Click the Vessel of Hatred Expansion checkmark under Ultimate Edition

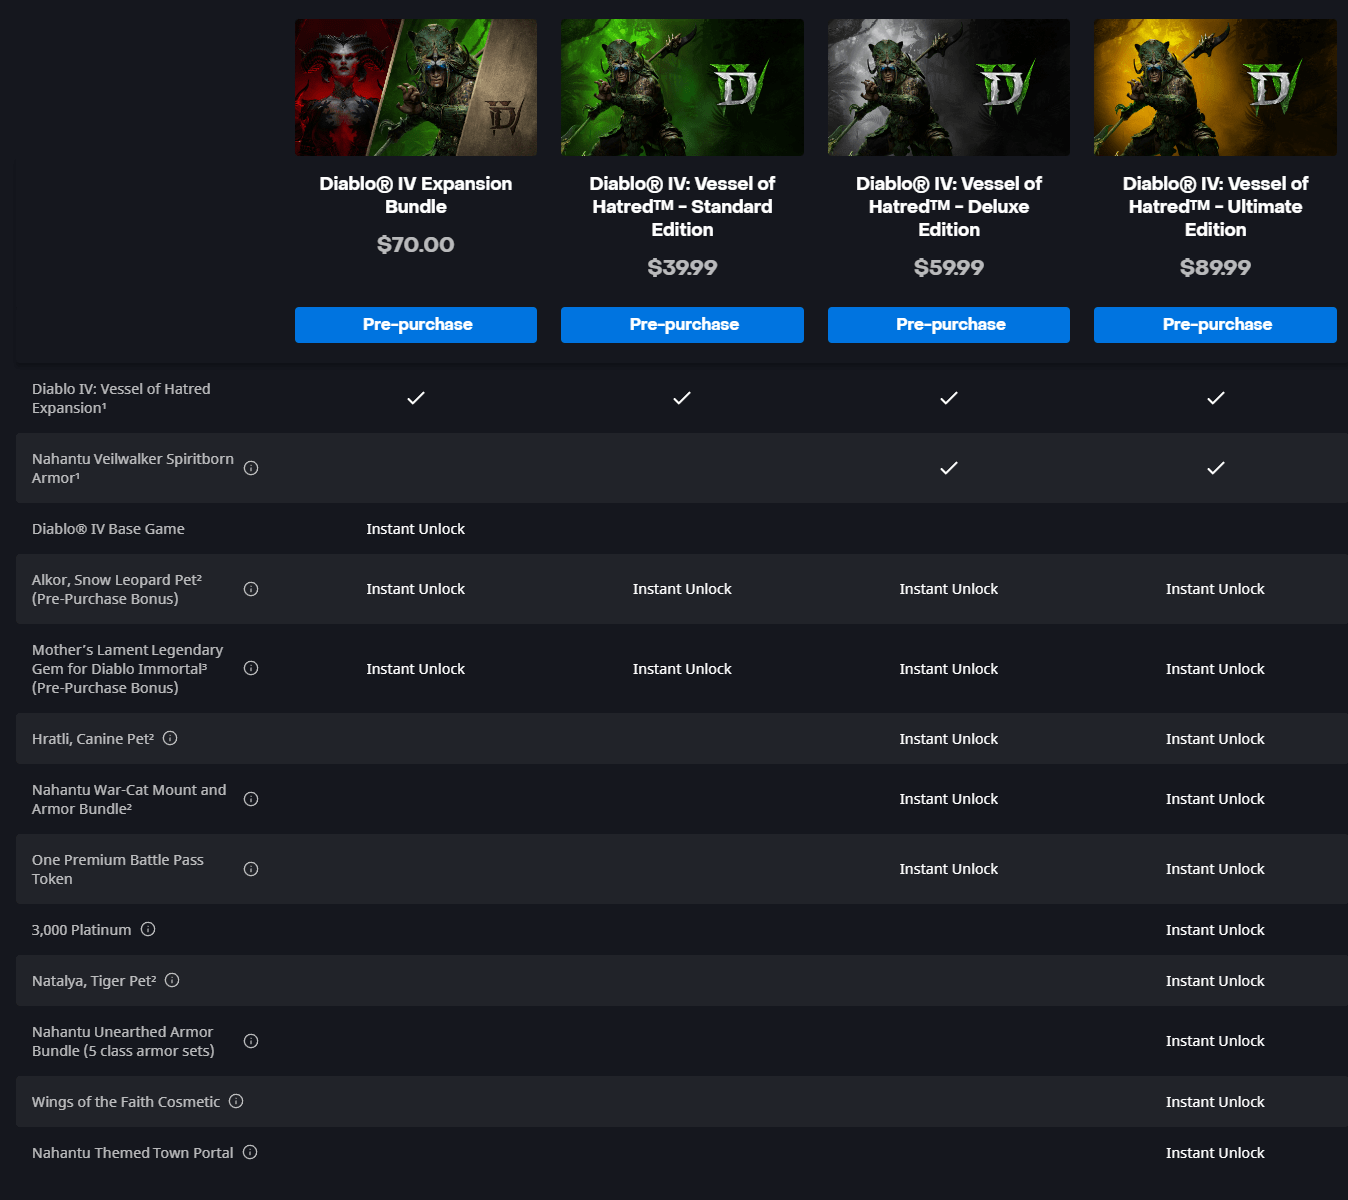[1216, 398]
